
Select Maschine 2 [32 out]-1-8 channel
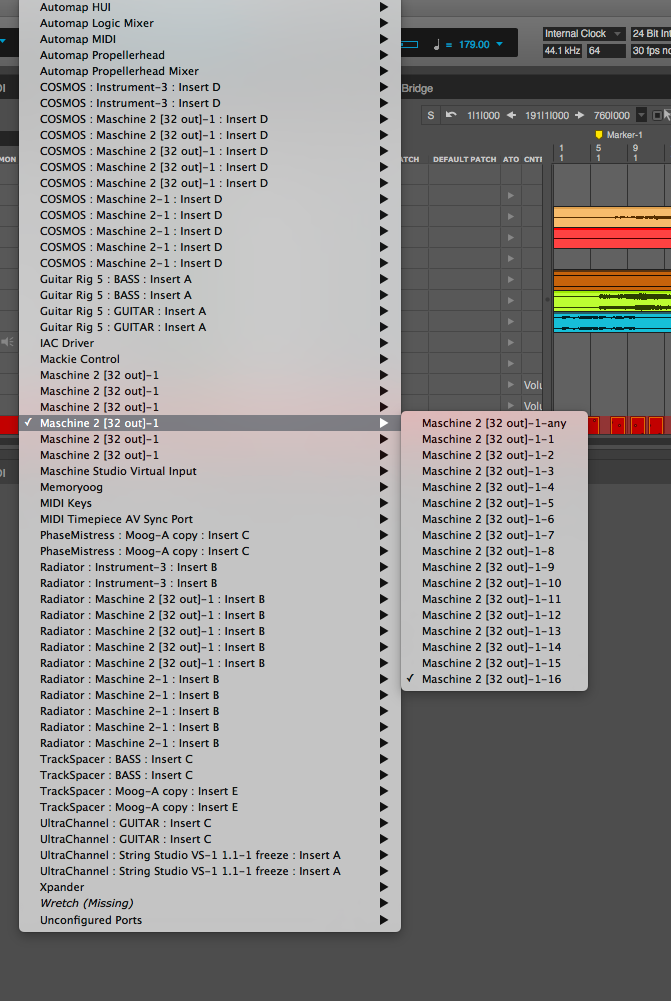pyautogui.click(x=494, y=551)
